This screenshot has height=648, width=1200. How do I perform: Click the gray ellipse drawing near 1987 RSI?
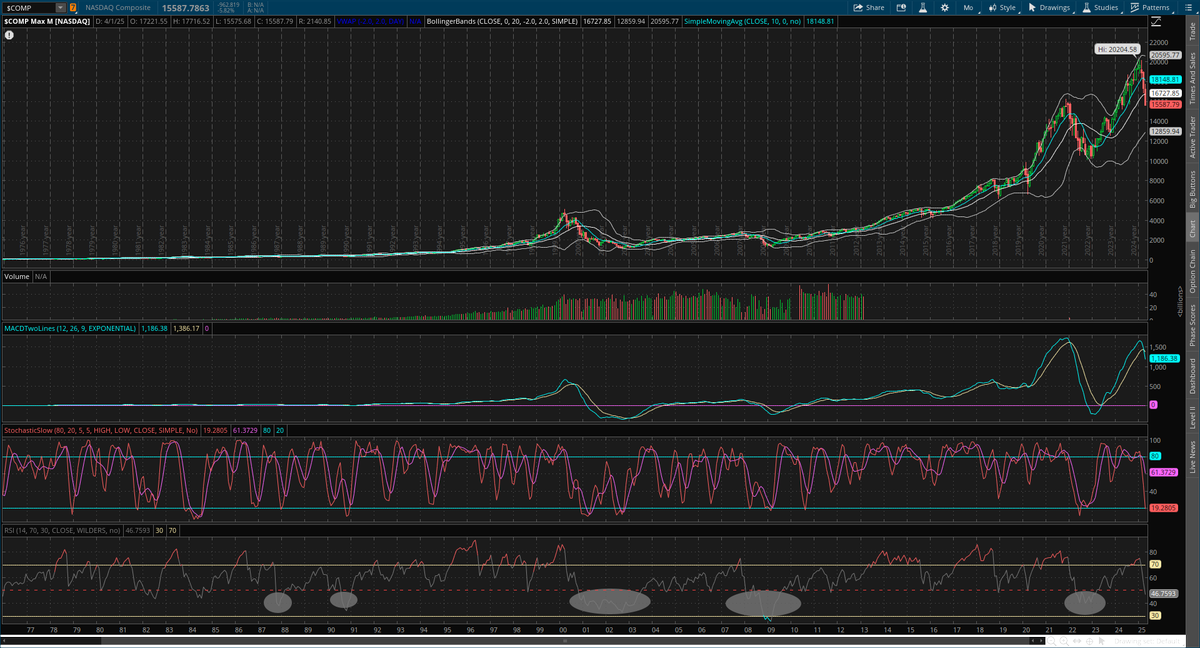coord(278,602)
